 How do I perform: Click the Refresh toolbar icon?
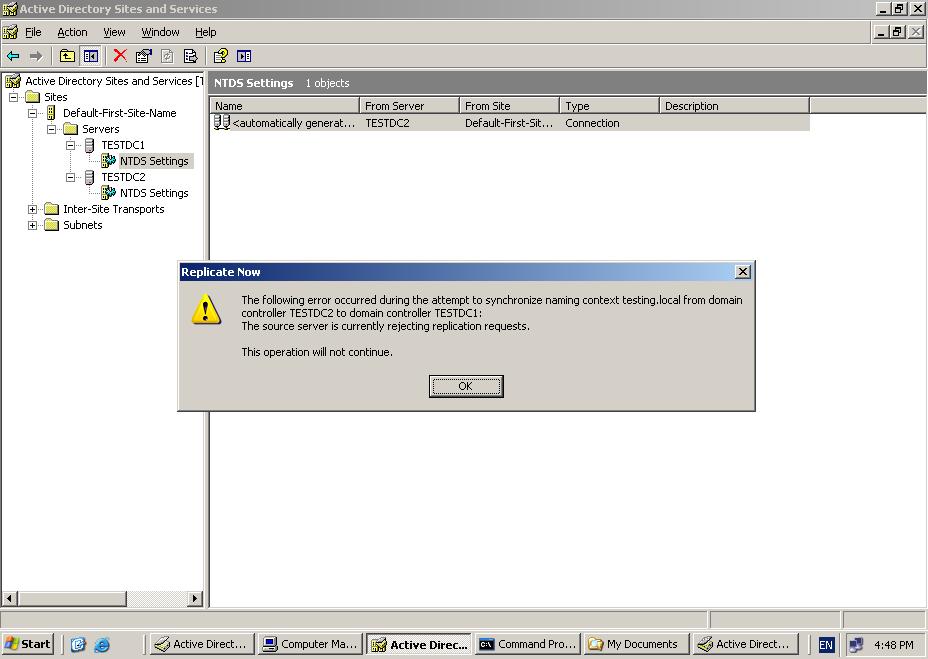(x=167, y=56)
